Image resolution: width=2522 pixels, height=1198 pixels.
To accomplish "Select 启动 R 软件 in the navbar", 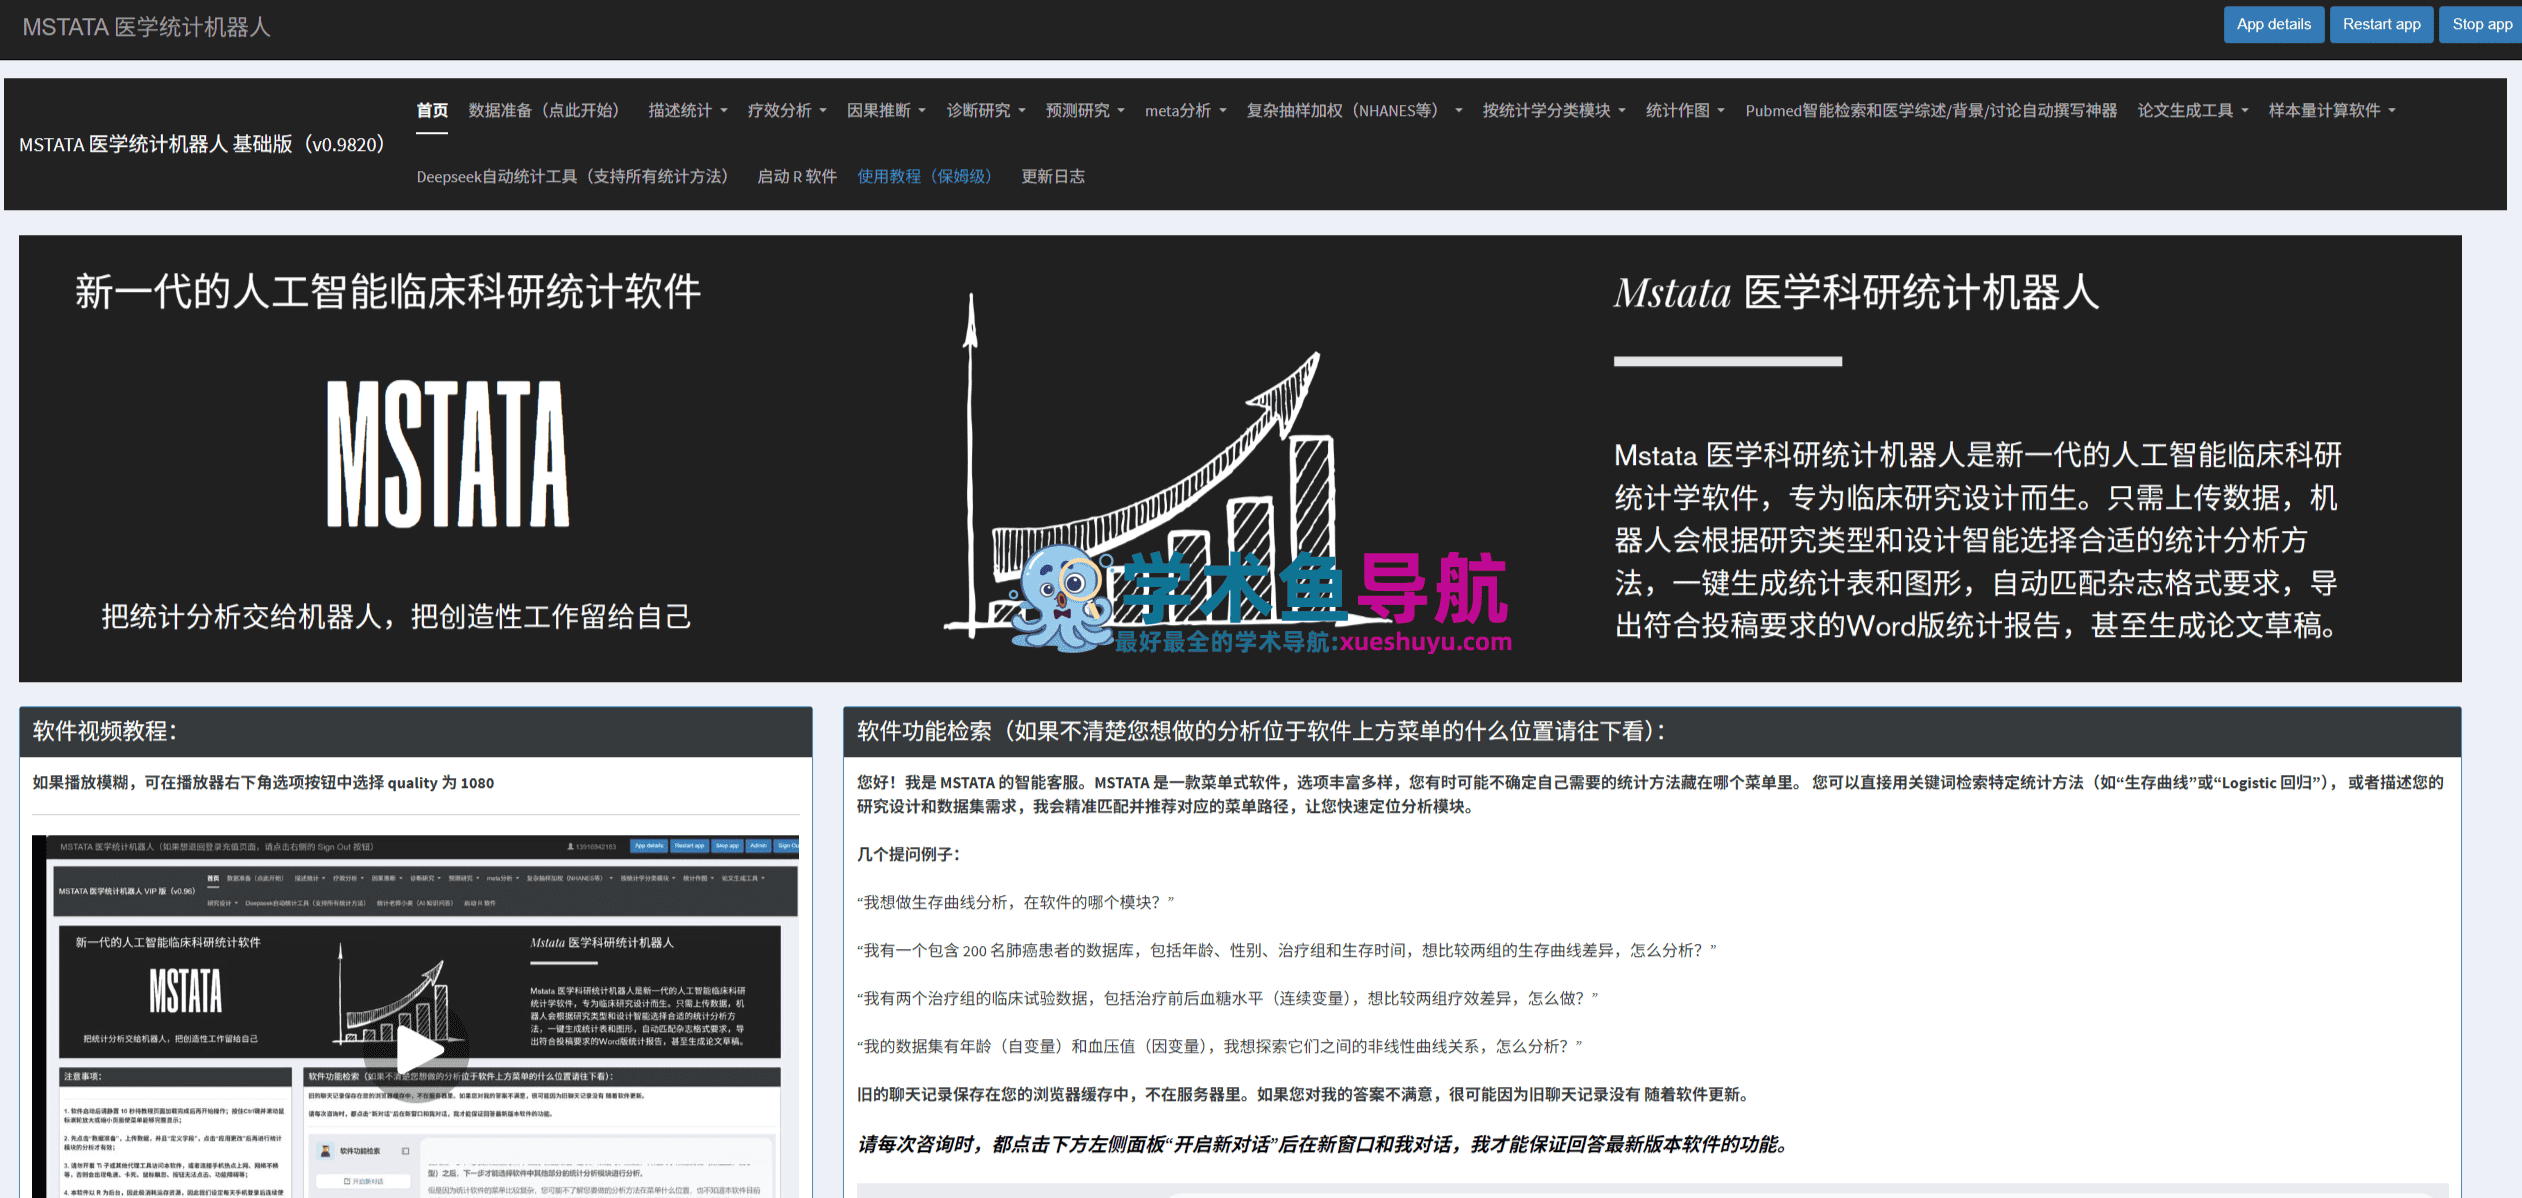I will click(x=797, y=177).
